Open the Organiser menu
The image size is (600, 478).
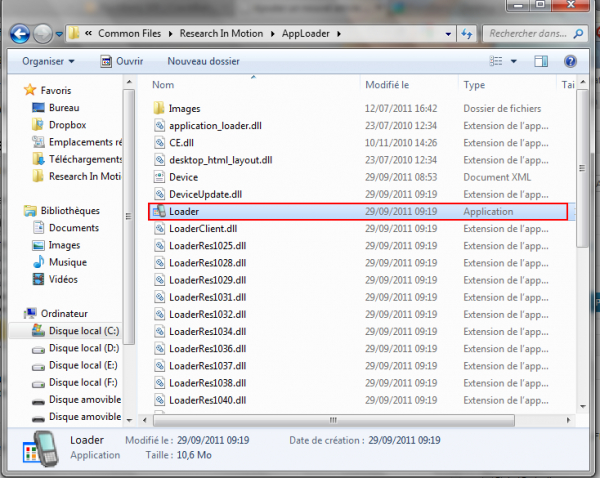48,61
